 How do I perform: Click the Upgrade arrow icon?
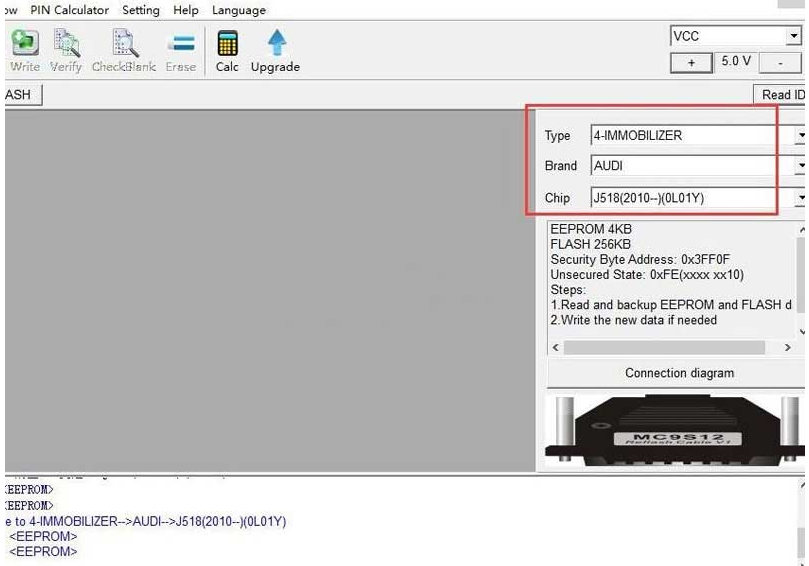tap(276, 51)
